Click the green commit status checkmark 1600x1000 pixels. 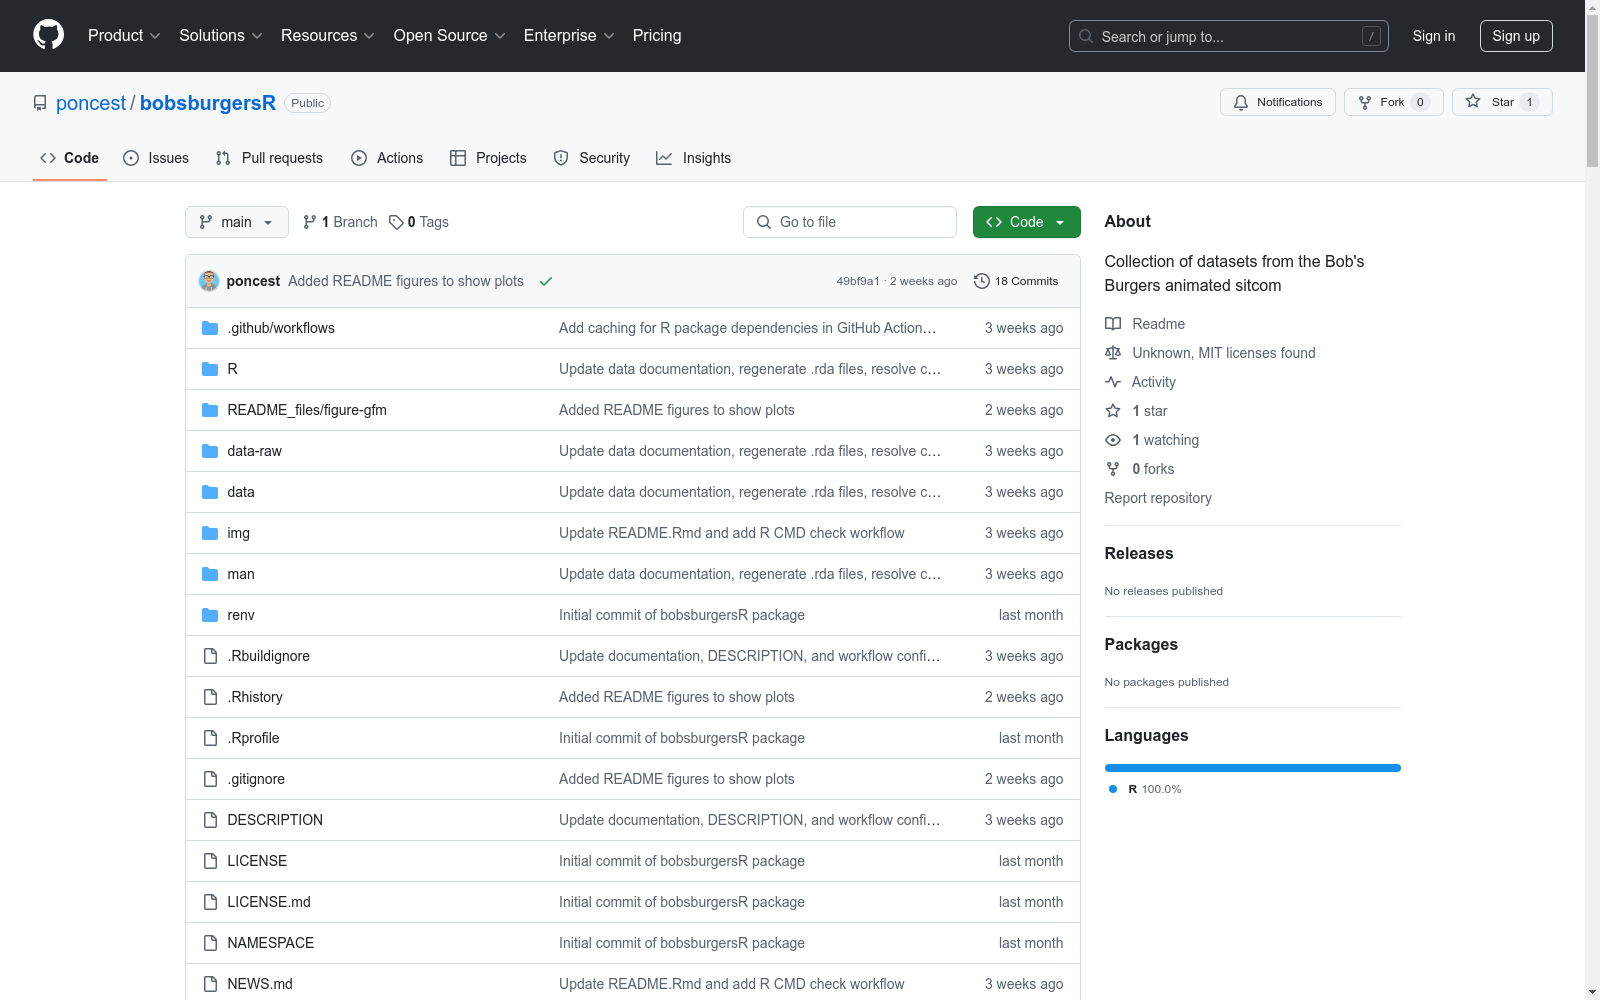(546, 281)
